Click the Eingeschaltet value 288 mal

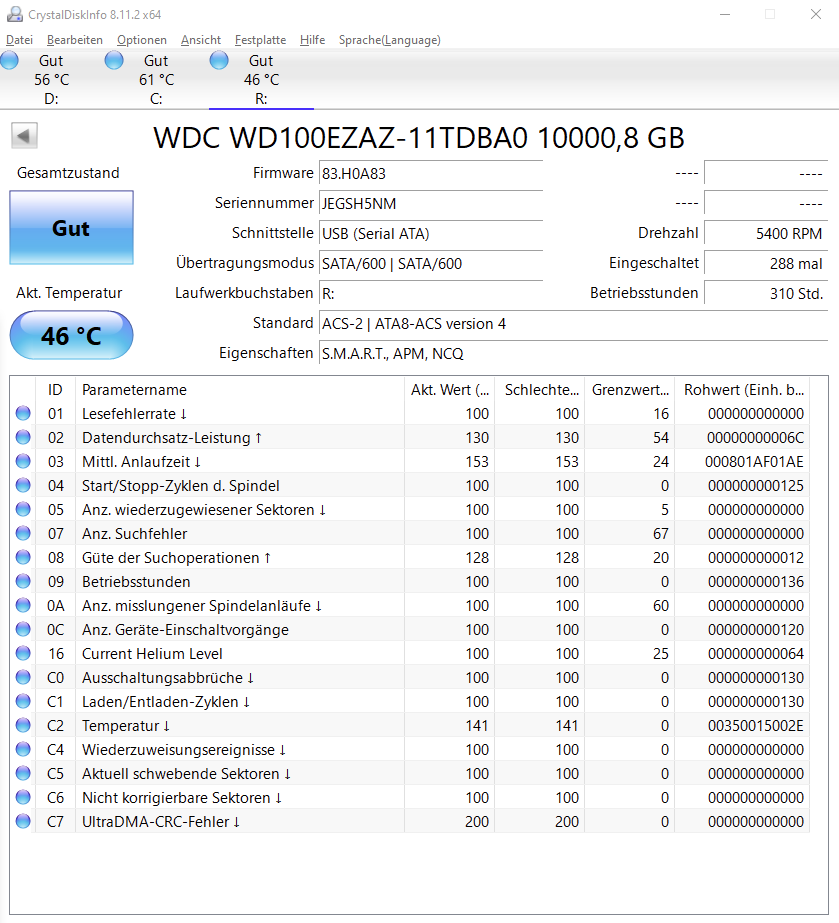[x=766, y=264]
